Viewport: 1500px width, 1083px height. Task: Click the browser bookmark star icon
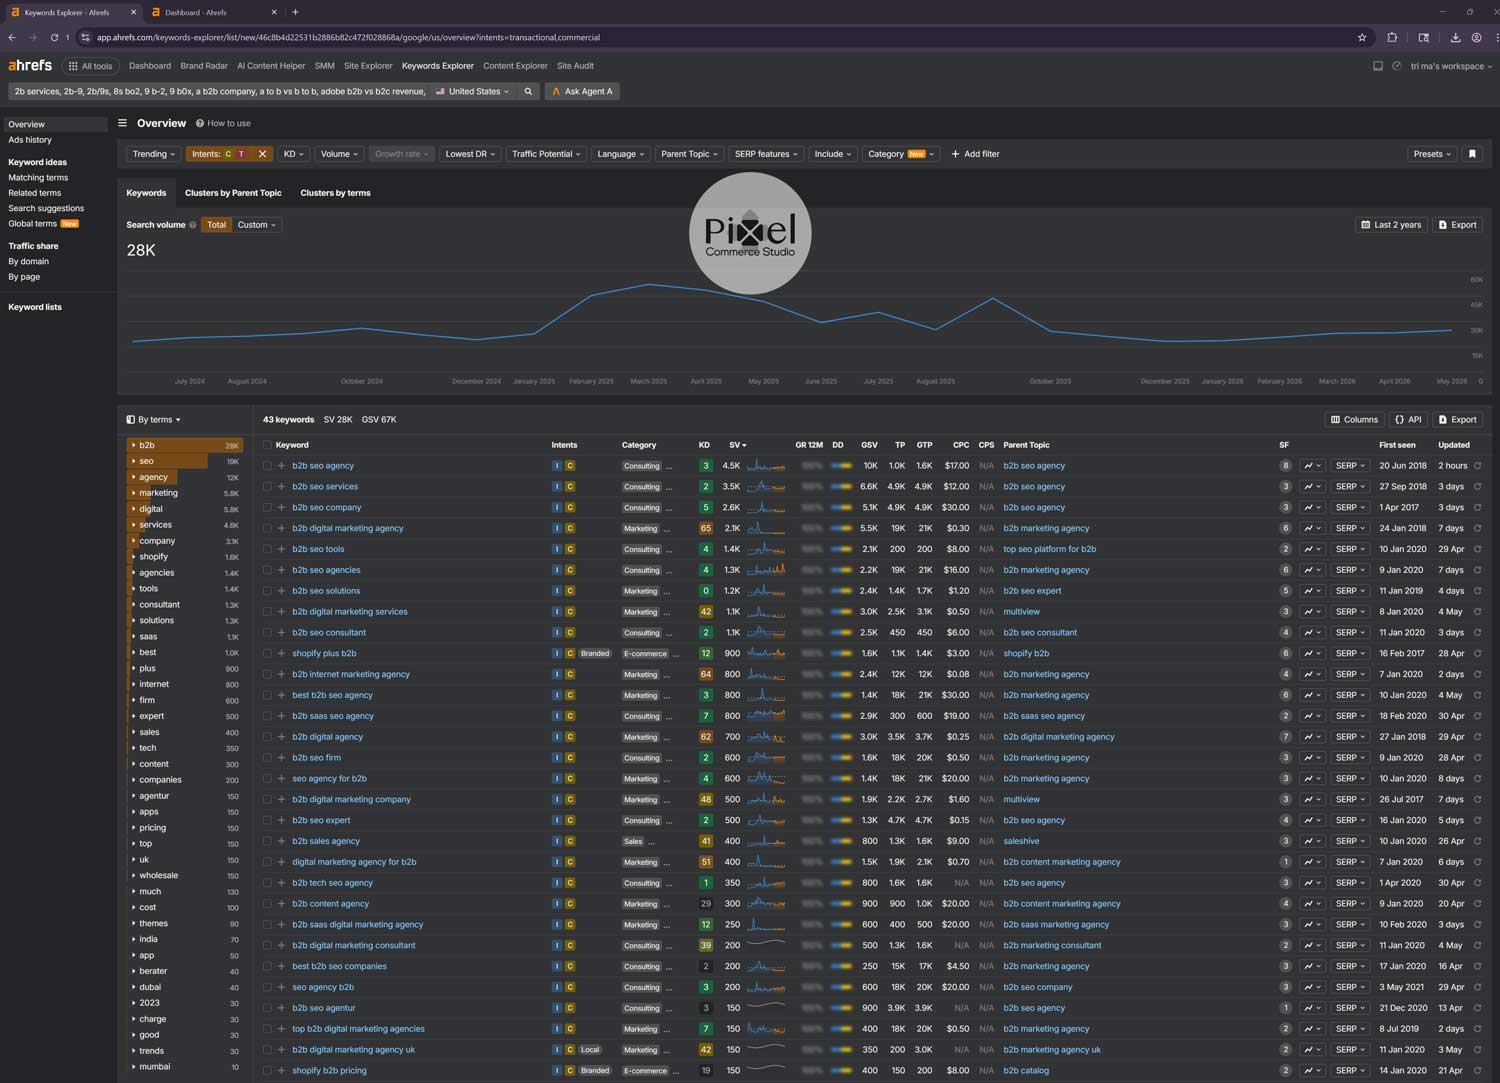click(x=1362, y=38)
